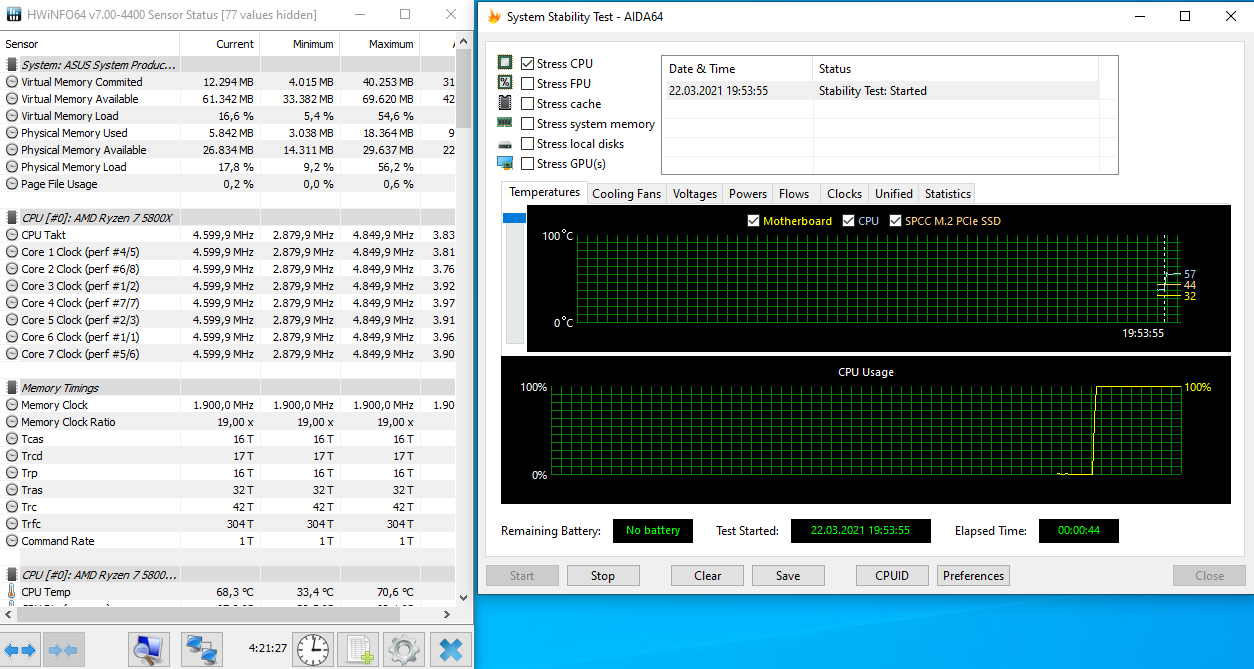Viewport: 1254px width, 669px height.
Task: Click the Save button in AIDA64
Action: pyautogui.click(x=788, y=576)
